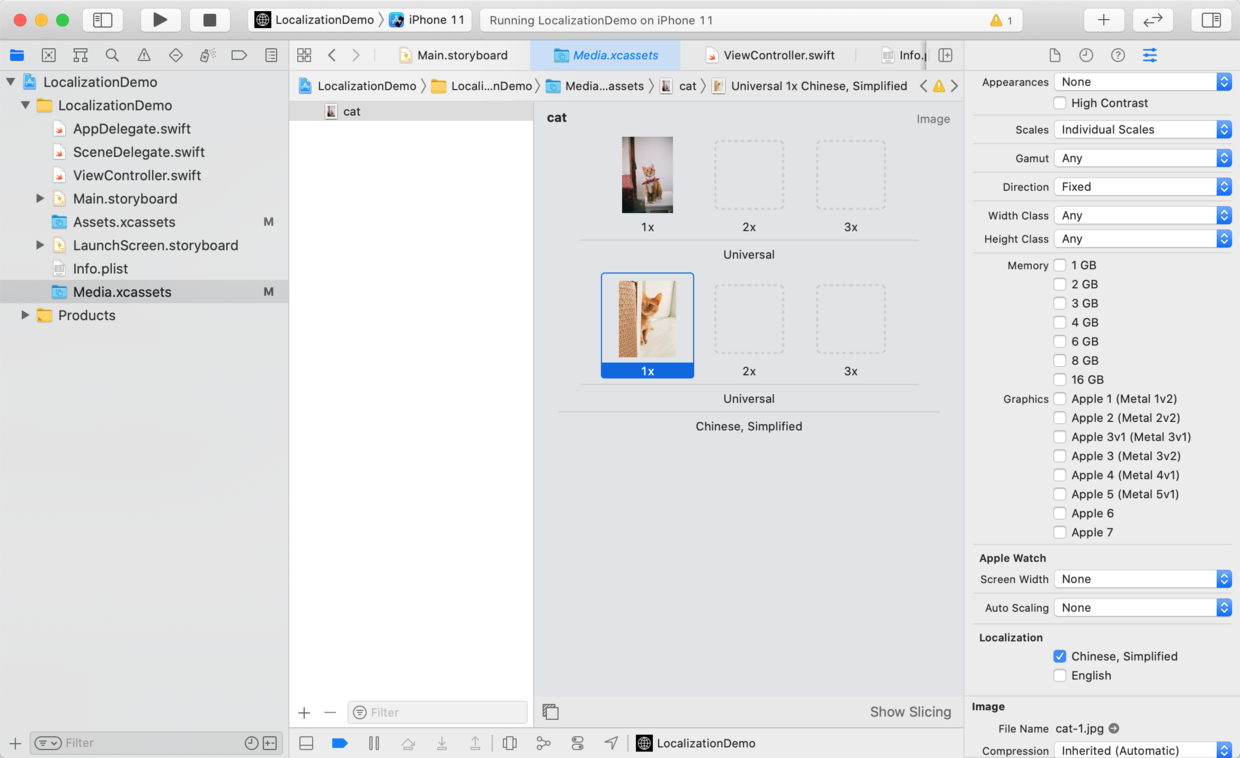
Task: Toggle the debug area breakpoints icon
Action: [x=339, y=743]
